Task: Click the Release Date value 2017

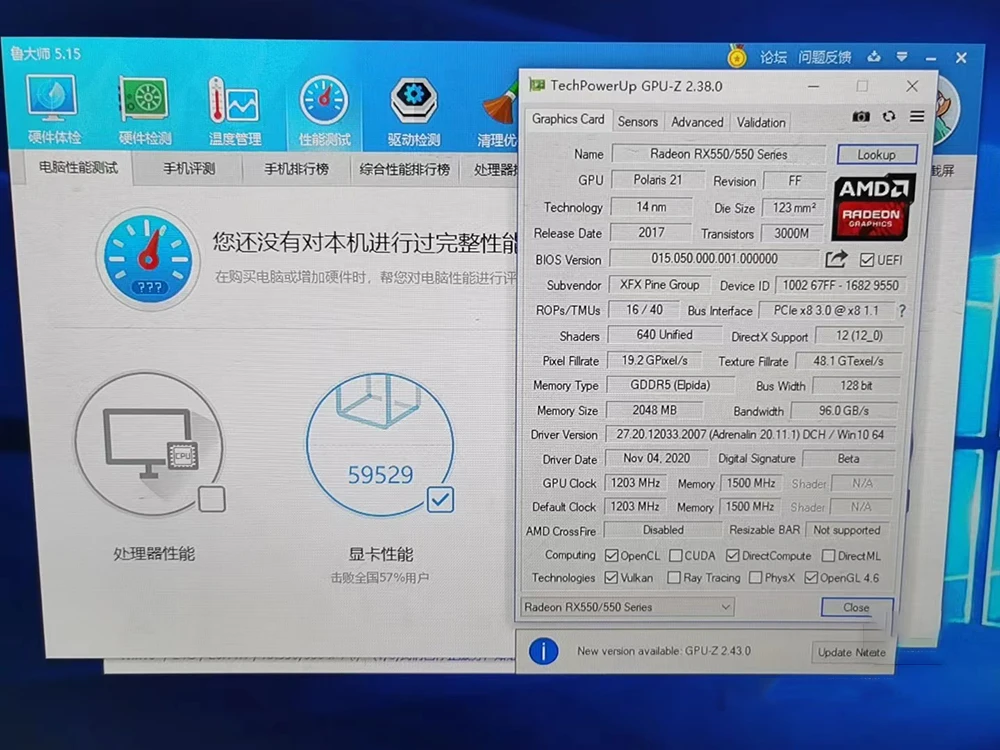Action: pyautogui.click(x=651, y=232)
